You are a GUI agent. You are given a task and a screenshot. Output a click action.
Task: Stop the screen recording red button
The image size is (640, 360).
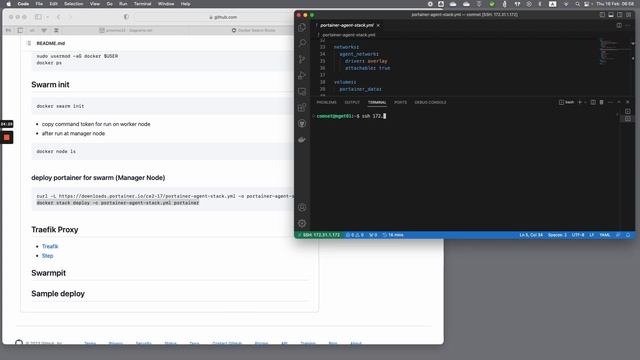click(x=7, y=138)
